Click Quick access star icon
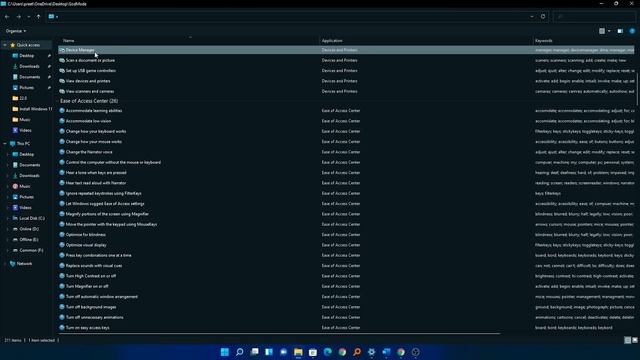The width and height of the screenshot is (640, 360). coord(13,45)
